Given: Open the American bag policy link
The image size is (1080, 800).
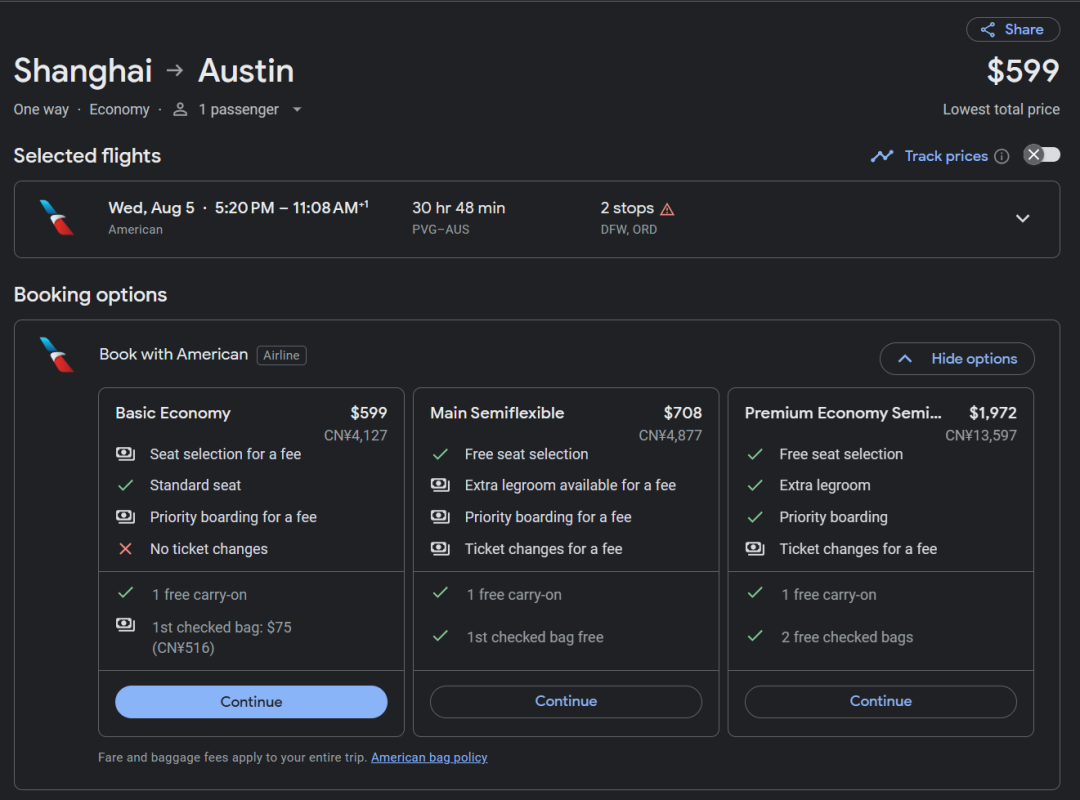Looking at the screenshot, I should click(429, 758).
